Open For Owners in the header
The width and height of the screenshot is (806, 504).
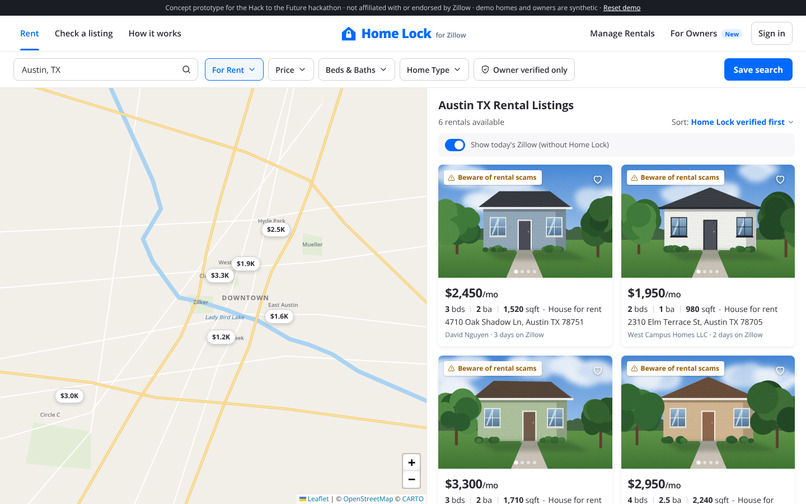(x=693, y=33)
